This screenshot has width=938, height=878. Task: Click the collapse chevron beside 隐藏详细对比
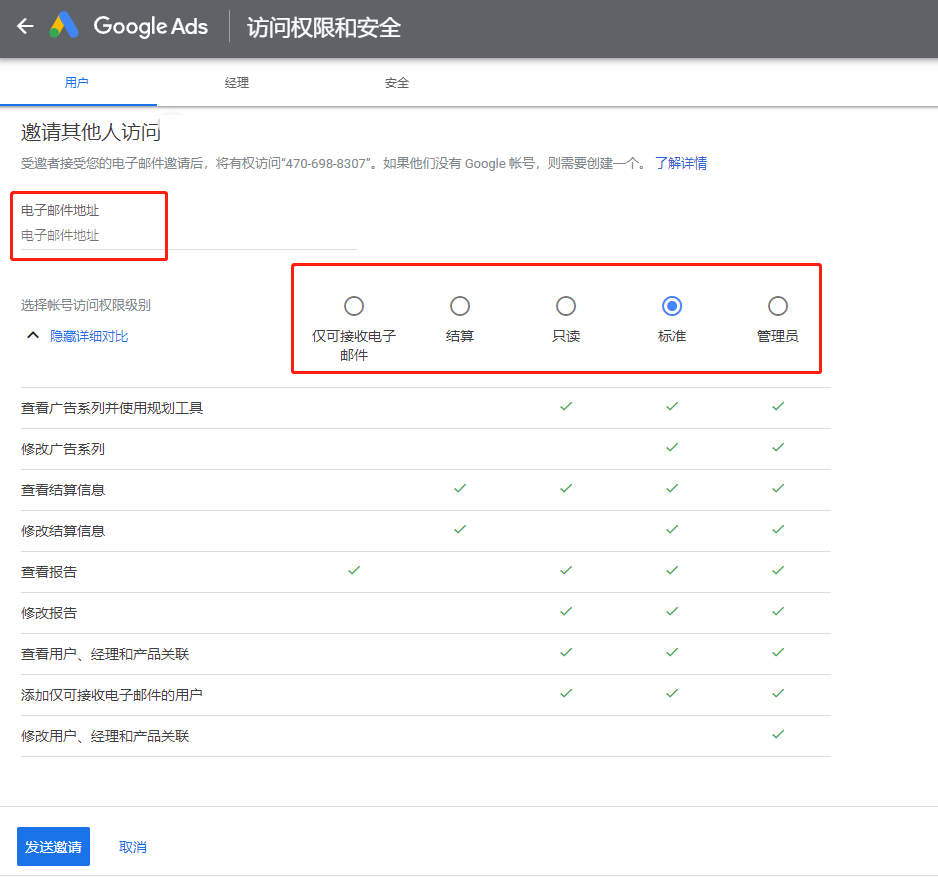tap(32, 336)
